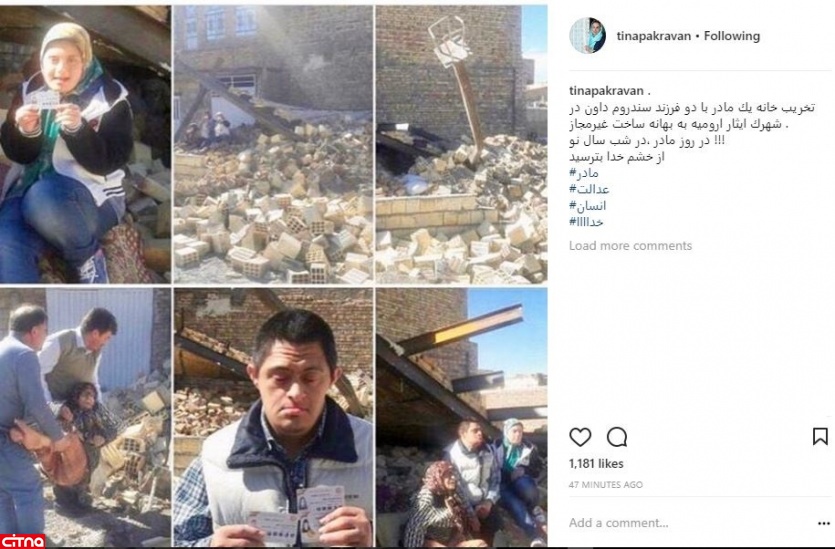Open the hashtag انسان
835x549 pixels.
(587, 206)
